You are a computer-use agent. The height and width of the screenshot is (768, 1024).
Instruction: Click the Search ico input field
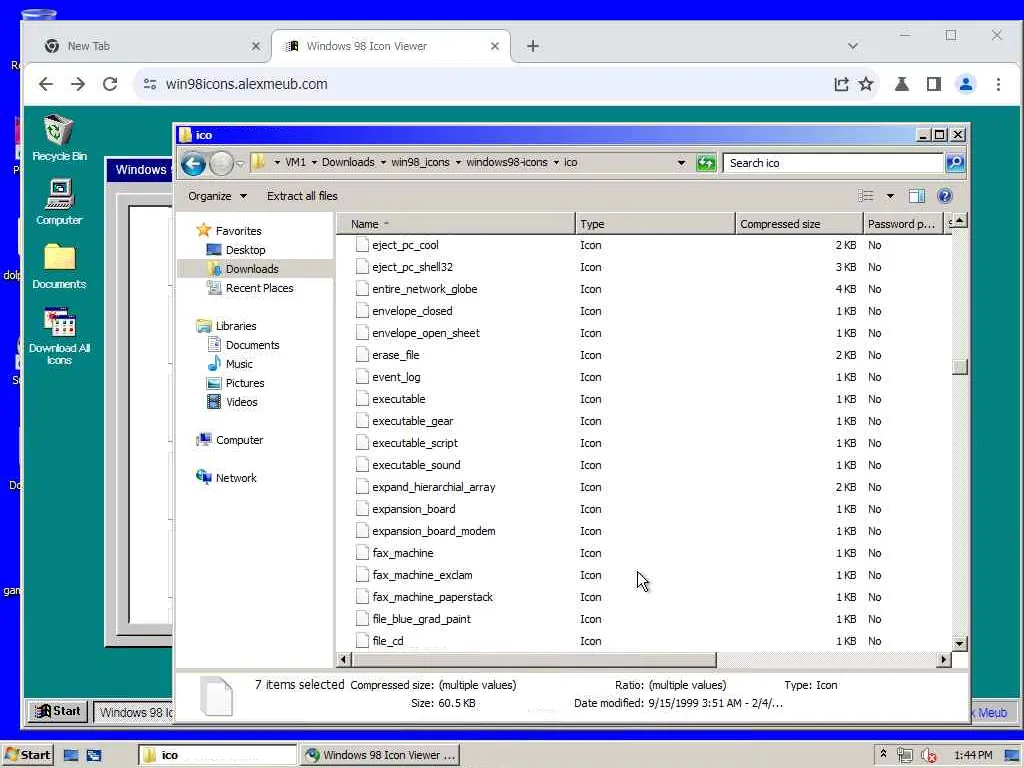pos(833,163)
